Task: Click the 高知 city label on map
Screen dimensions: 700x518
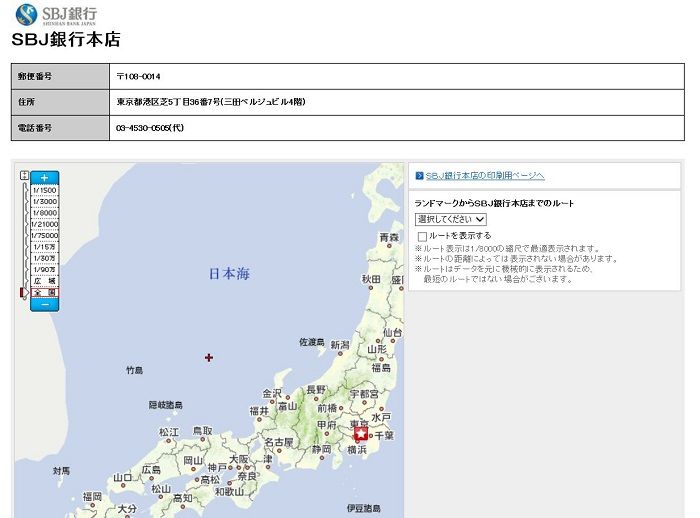Action: (183, 497)
